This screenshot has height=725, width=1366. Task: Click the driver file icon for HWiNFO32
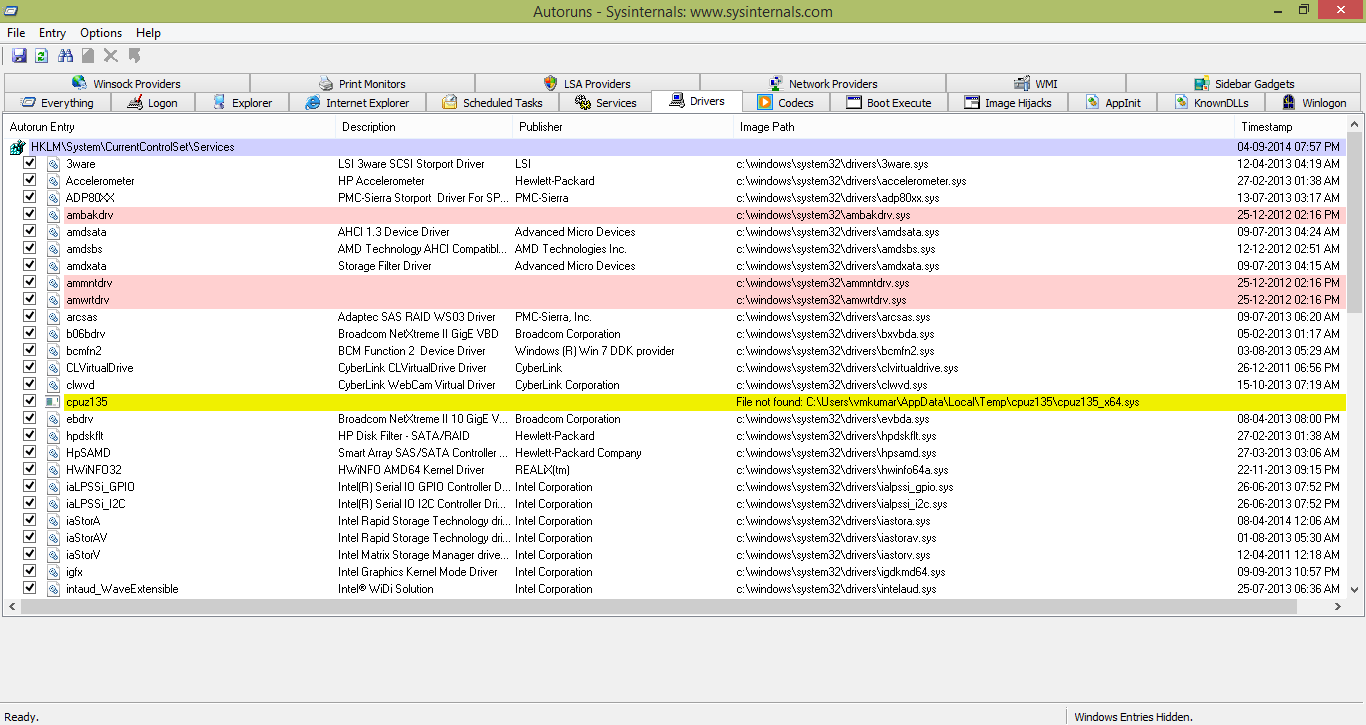tap(54, 470)
